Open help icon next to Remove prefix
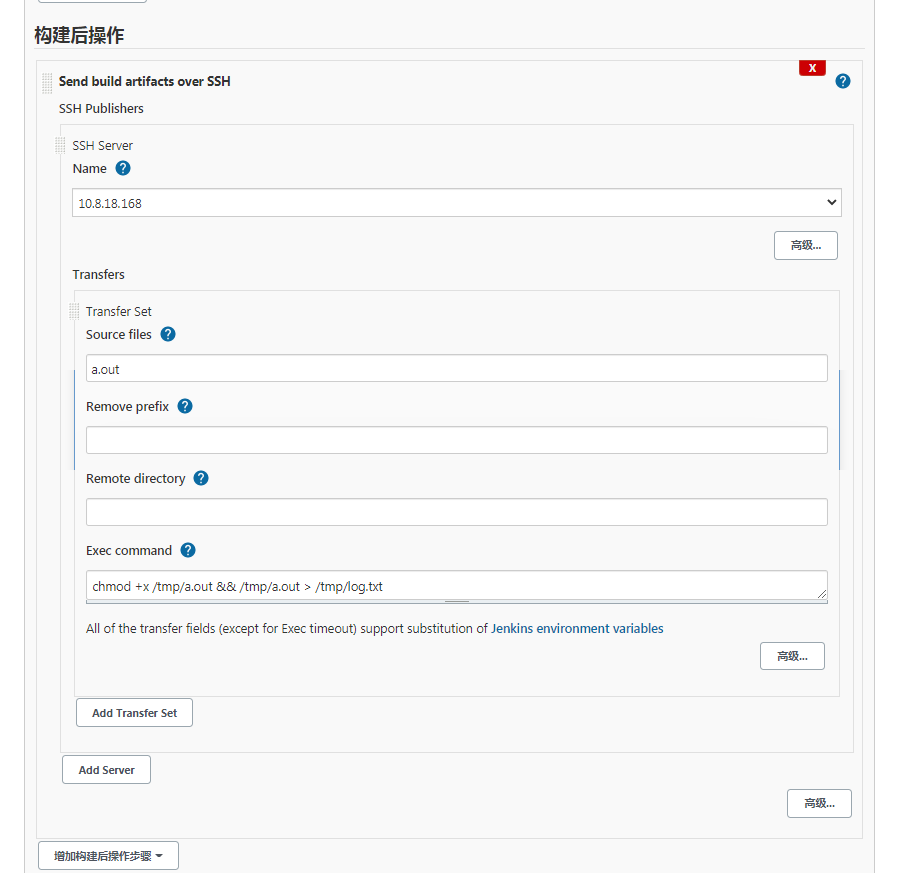This screenshot has height=873, width=903. (185, 406)
